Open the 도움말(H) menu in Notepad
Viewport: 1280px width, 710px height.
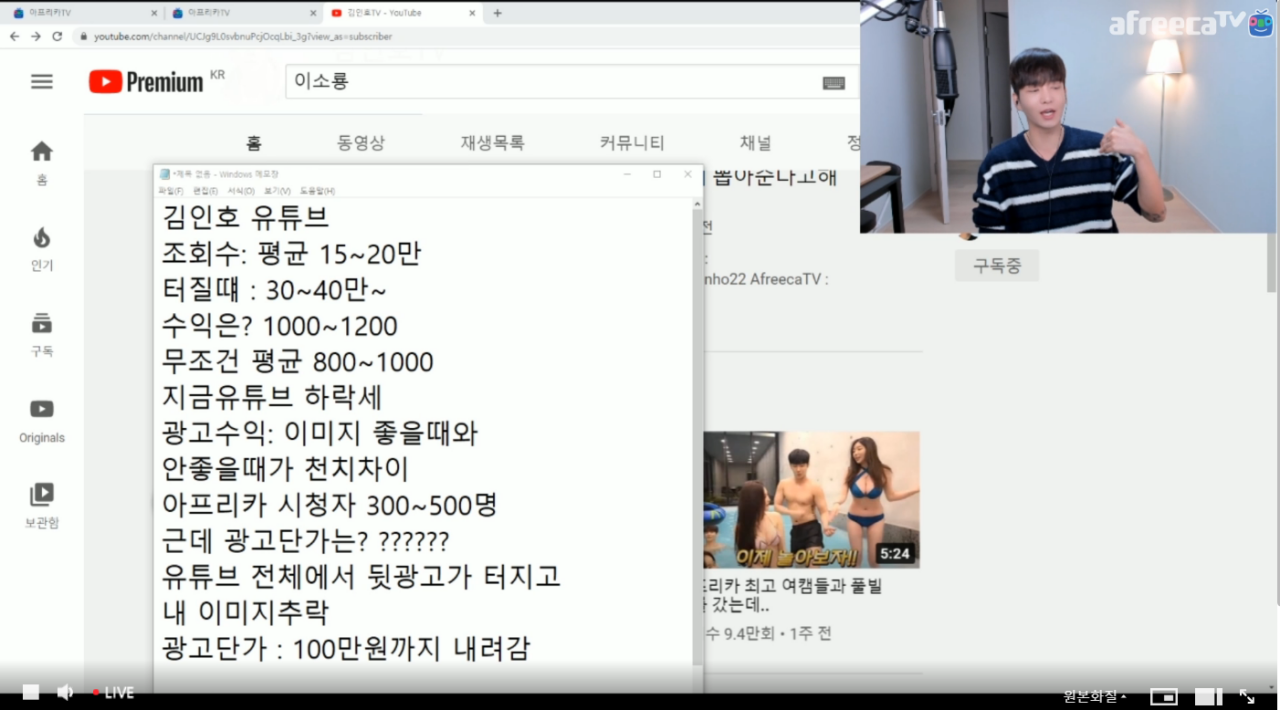pyautogui.click(x=317, y=191)
